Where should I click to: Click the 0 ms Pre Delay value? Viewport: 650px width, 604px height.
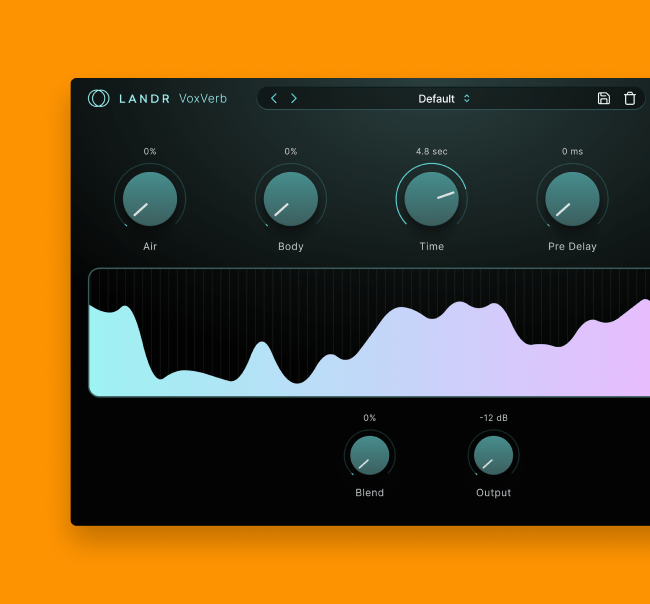(x=572, y=151)
